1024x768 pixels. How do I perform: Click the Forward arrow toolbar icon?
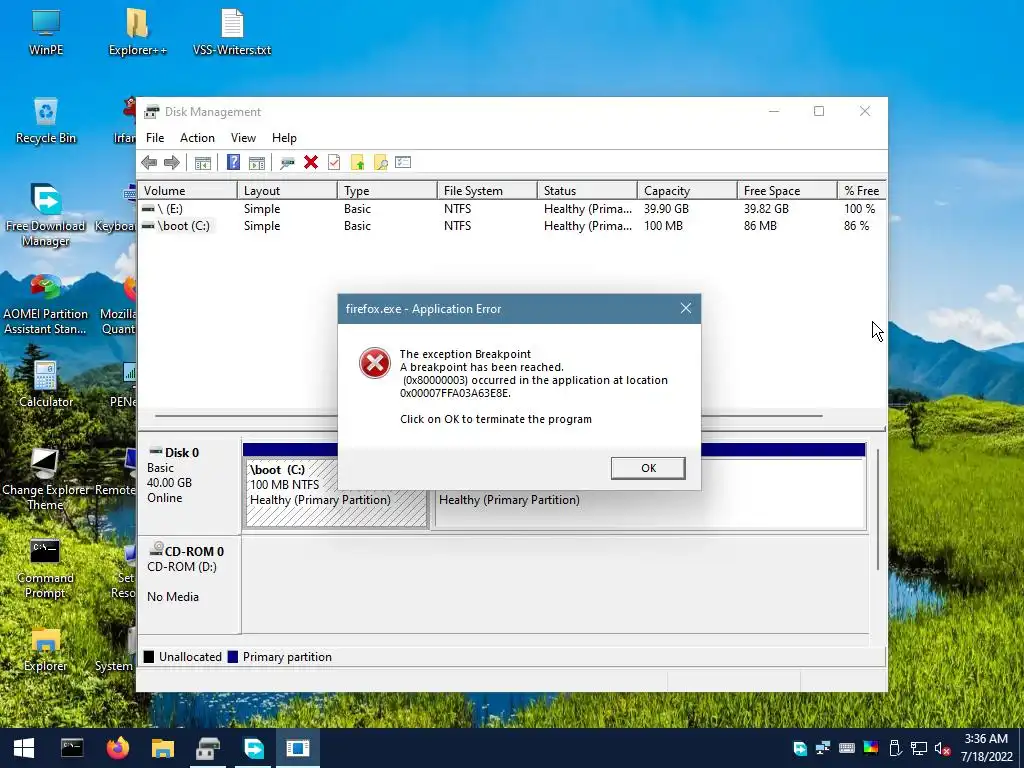coord(172,163)
